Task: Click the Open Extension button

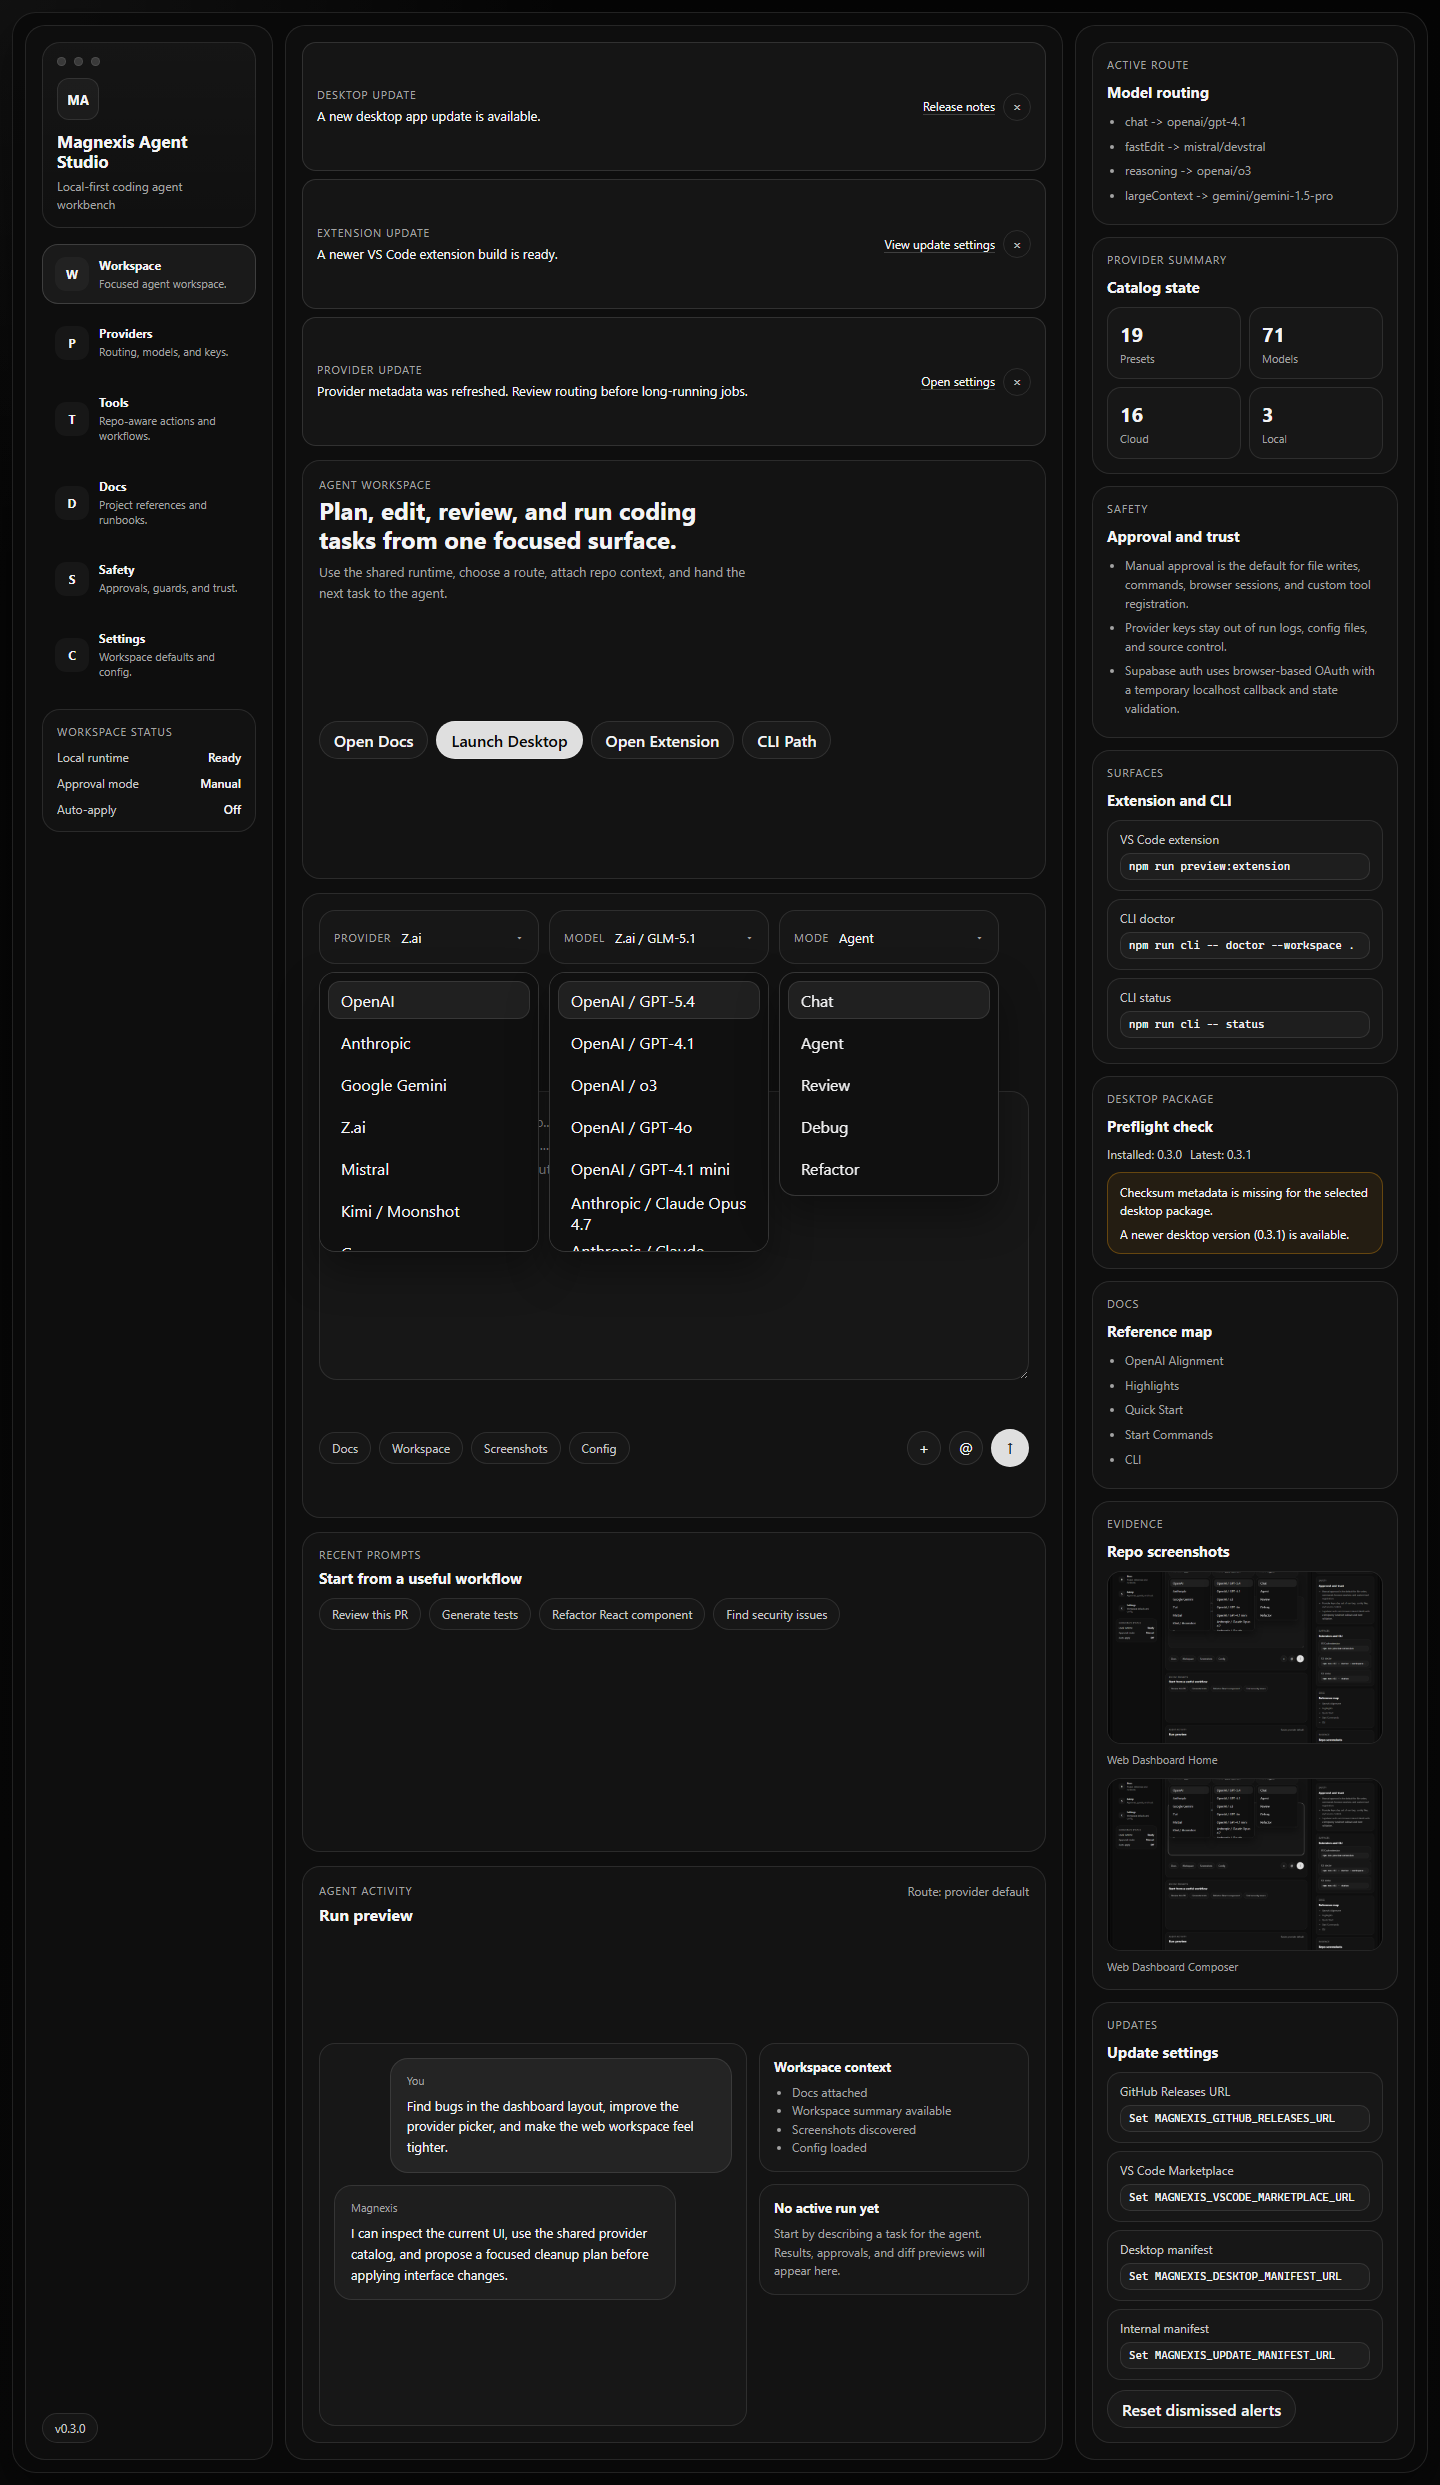Action: [662, 741]
